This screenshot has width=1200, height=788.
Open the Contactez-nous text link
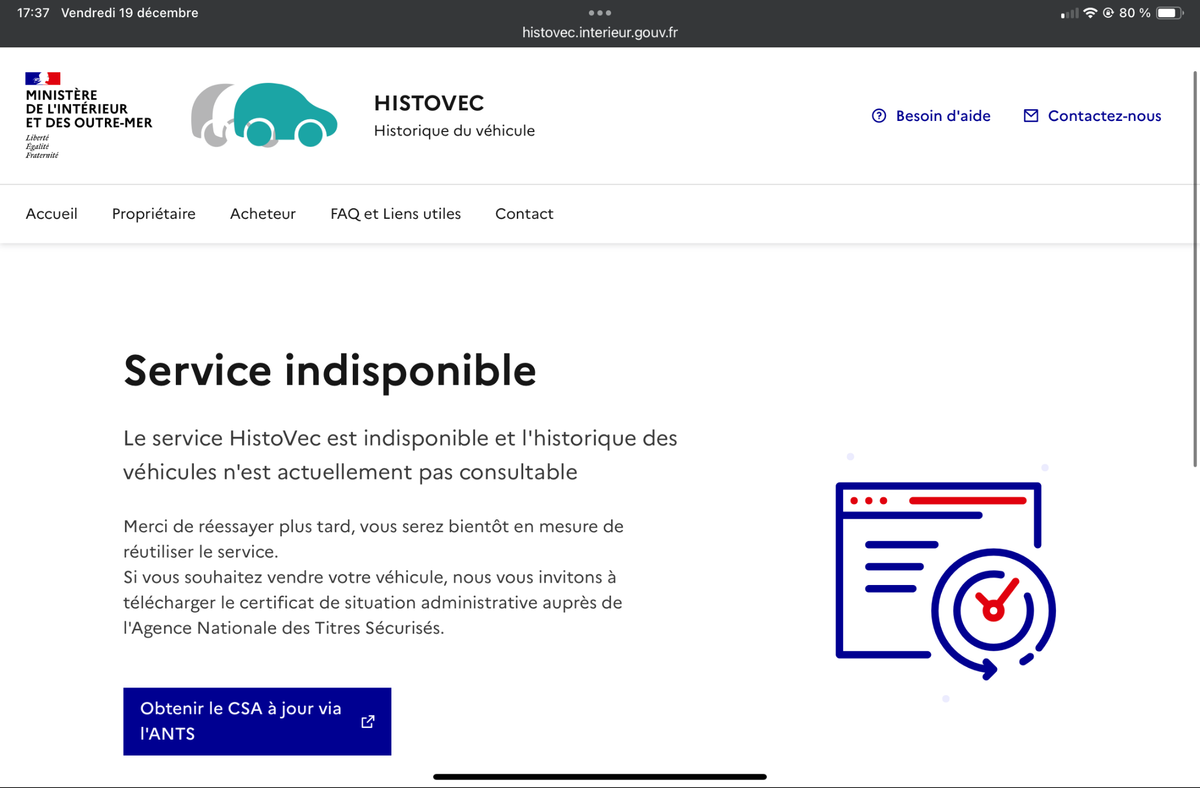1104,116
